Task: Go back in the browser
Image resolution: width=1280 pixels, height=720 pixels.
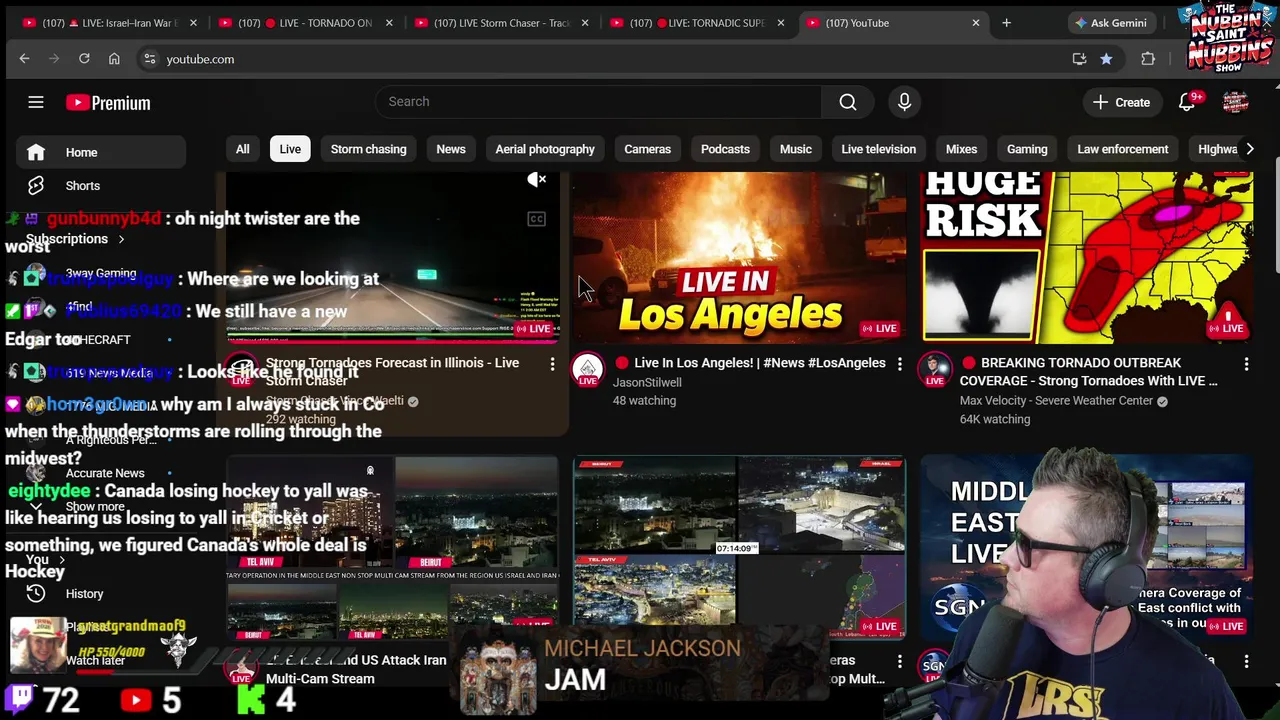Action: pos(24,59)
